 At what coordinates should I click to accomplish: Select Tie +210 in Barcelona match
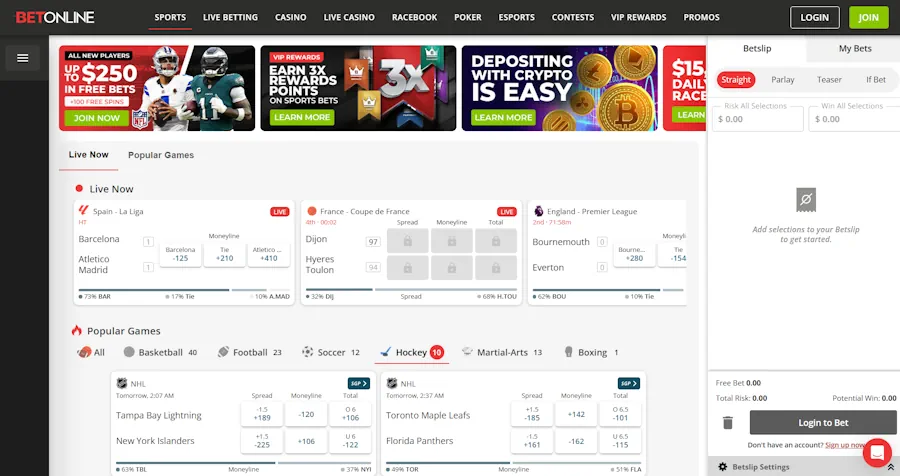click(224, 254)
